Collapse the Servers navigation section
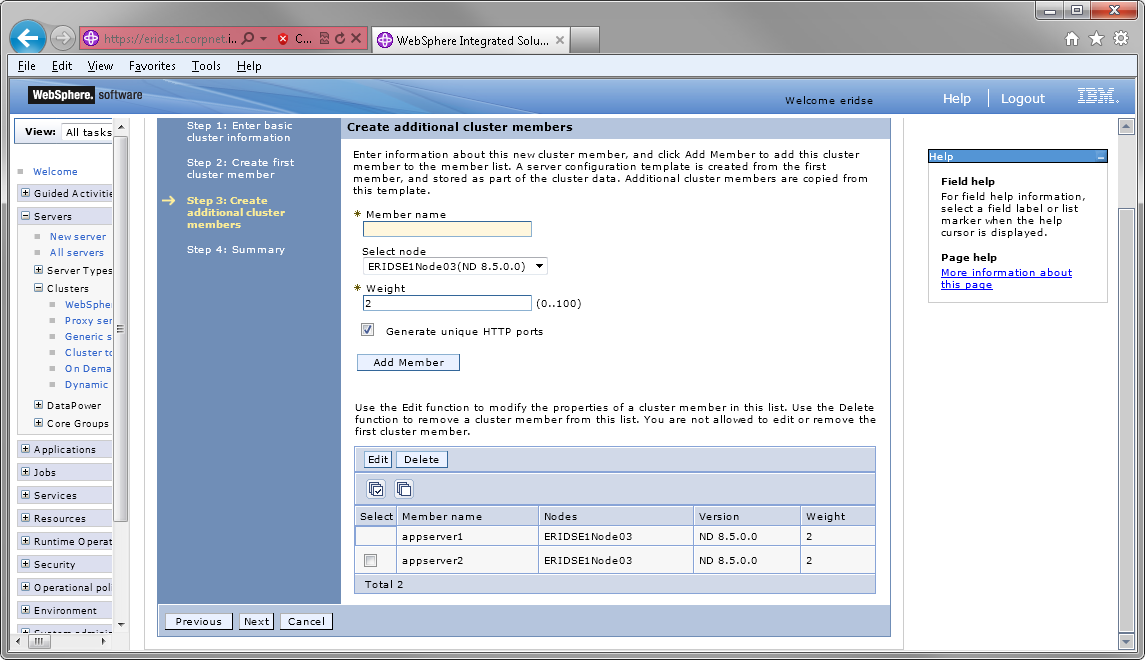Screen dimensions: 1145x660 pyautogui.click(x=26, y=215)
